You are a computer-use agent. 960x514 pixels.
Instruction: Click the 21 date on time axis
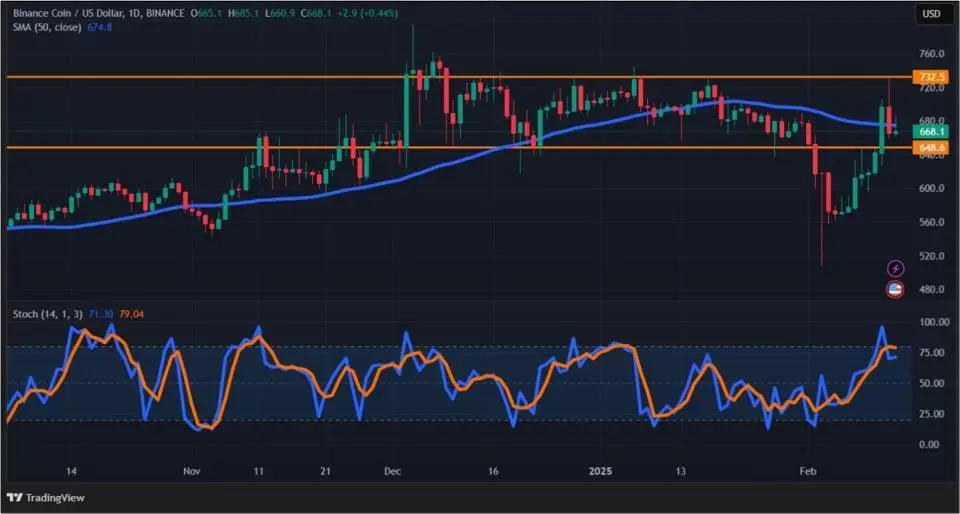click(326, 472)
